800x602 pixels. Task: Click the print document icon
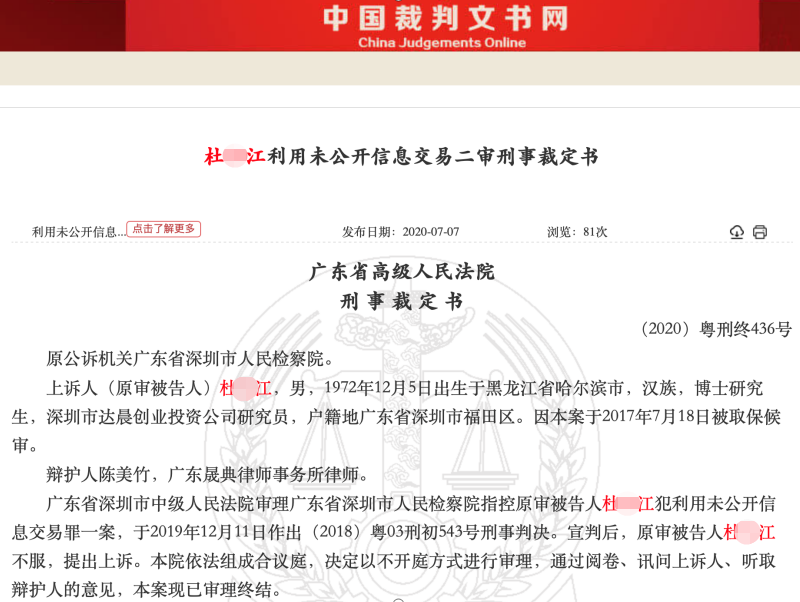760,232
